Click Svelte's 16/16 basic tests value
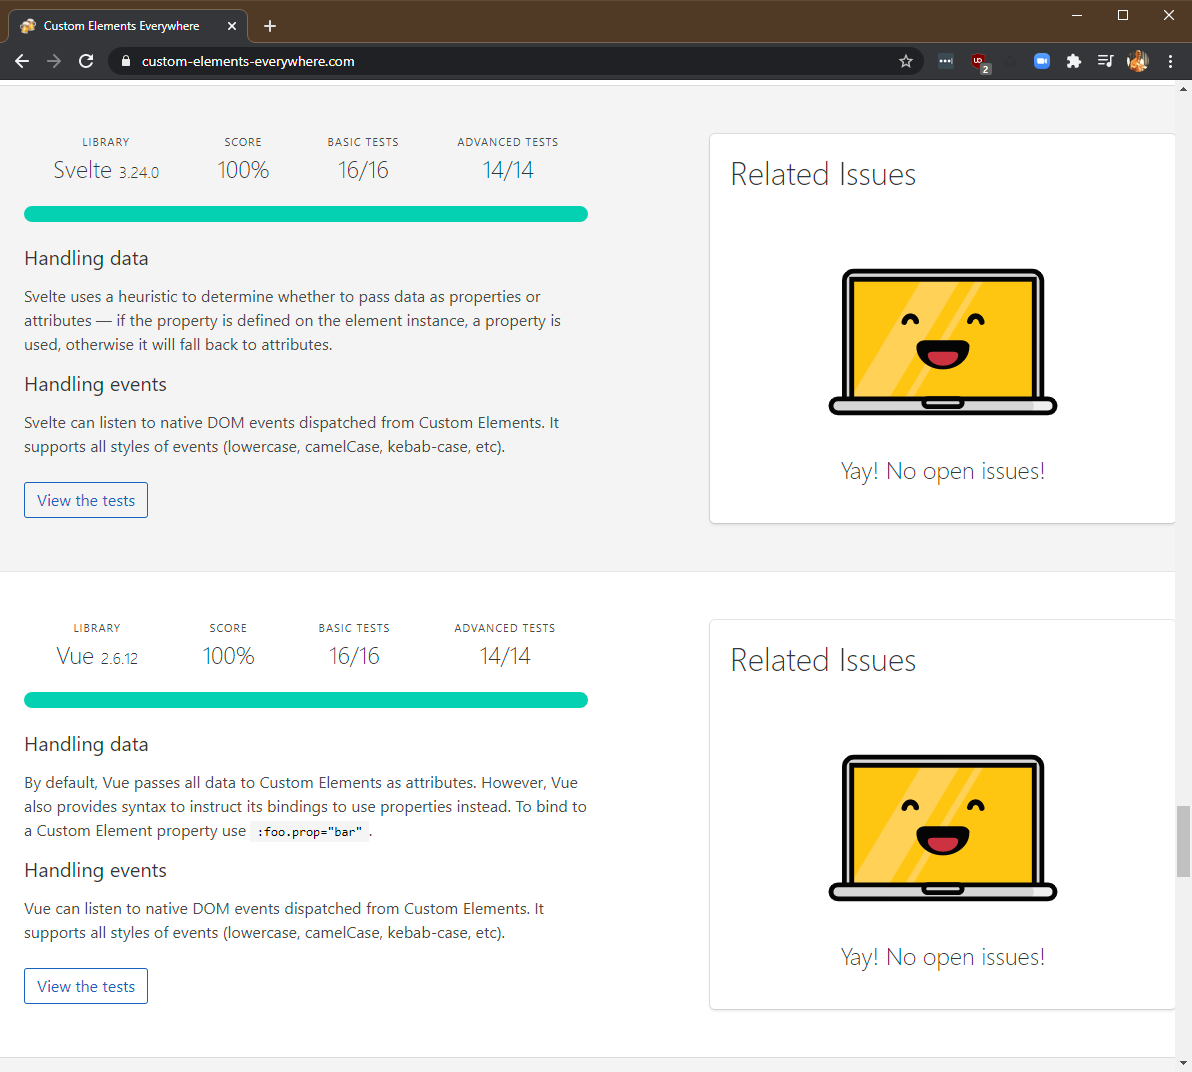 (363, 170)
